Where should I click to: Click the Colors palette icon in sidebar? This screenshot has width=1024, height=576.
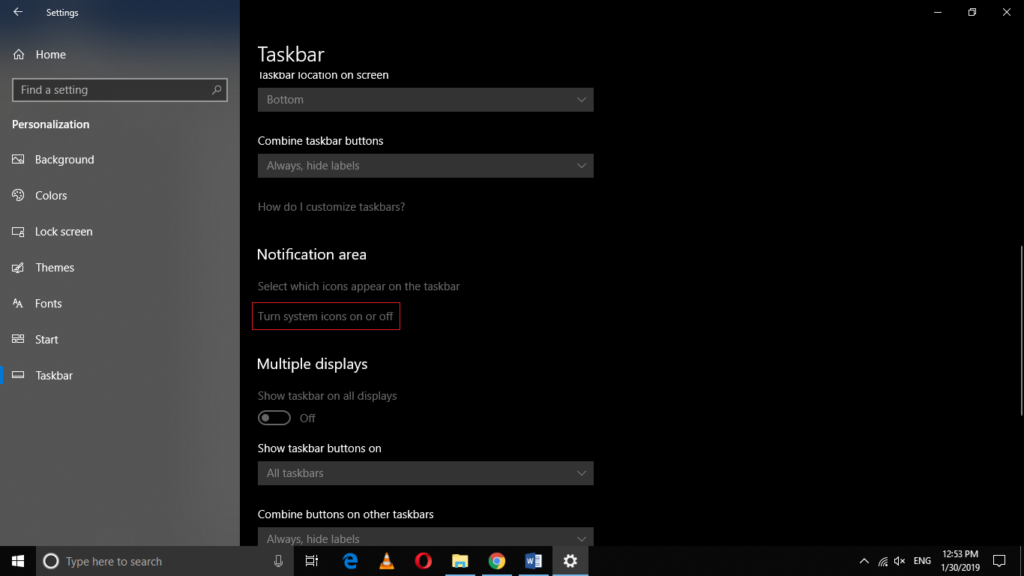(18, 195)
